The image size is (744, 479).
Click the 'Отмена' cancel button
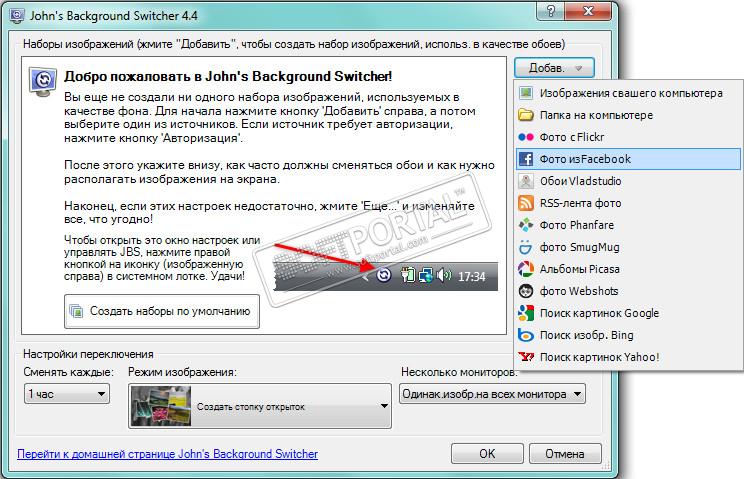pyautogui.click(x=565, y=453)
